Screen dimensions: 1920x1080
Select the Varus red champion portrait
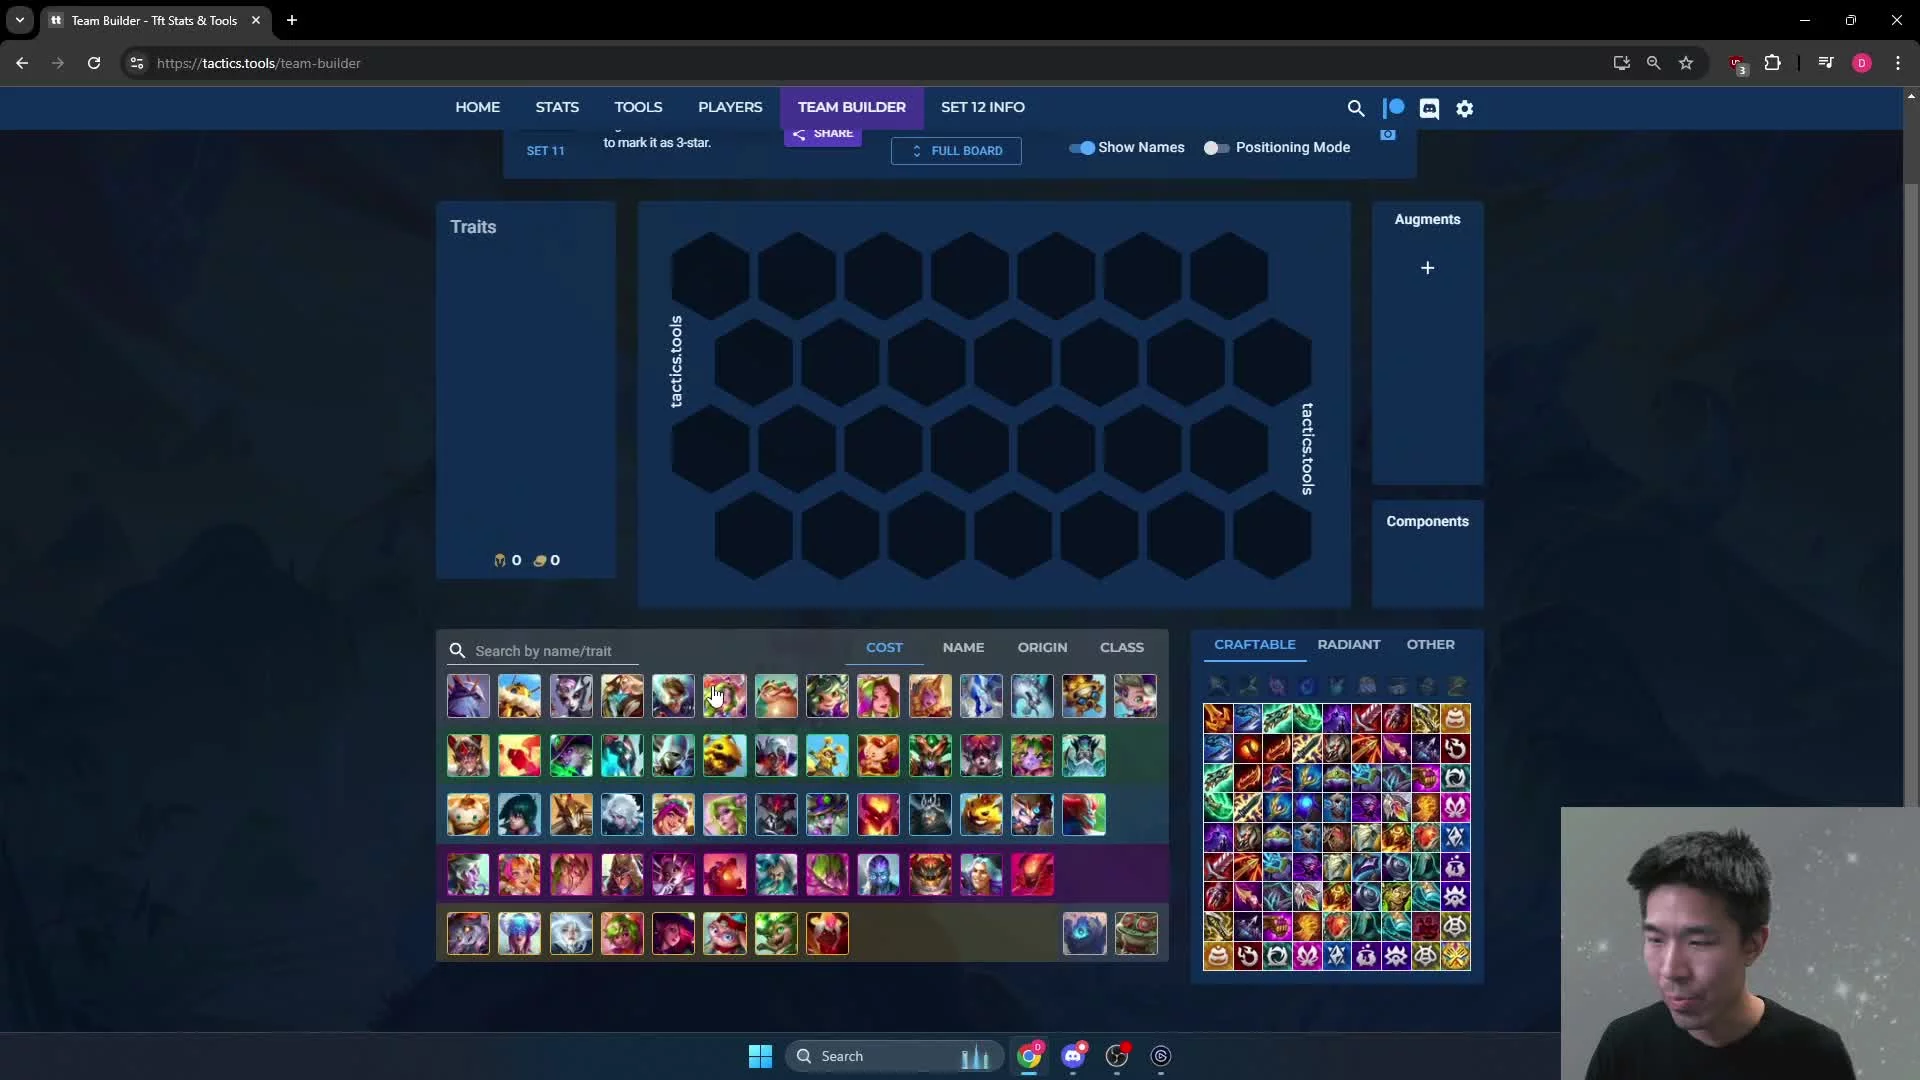(1032, 875)
